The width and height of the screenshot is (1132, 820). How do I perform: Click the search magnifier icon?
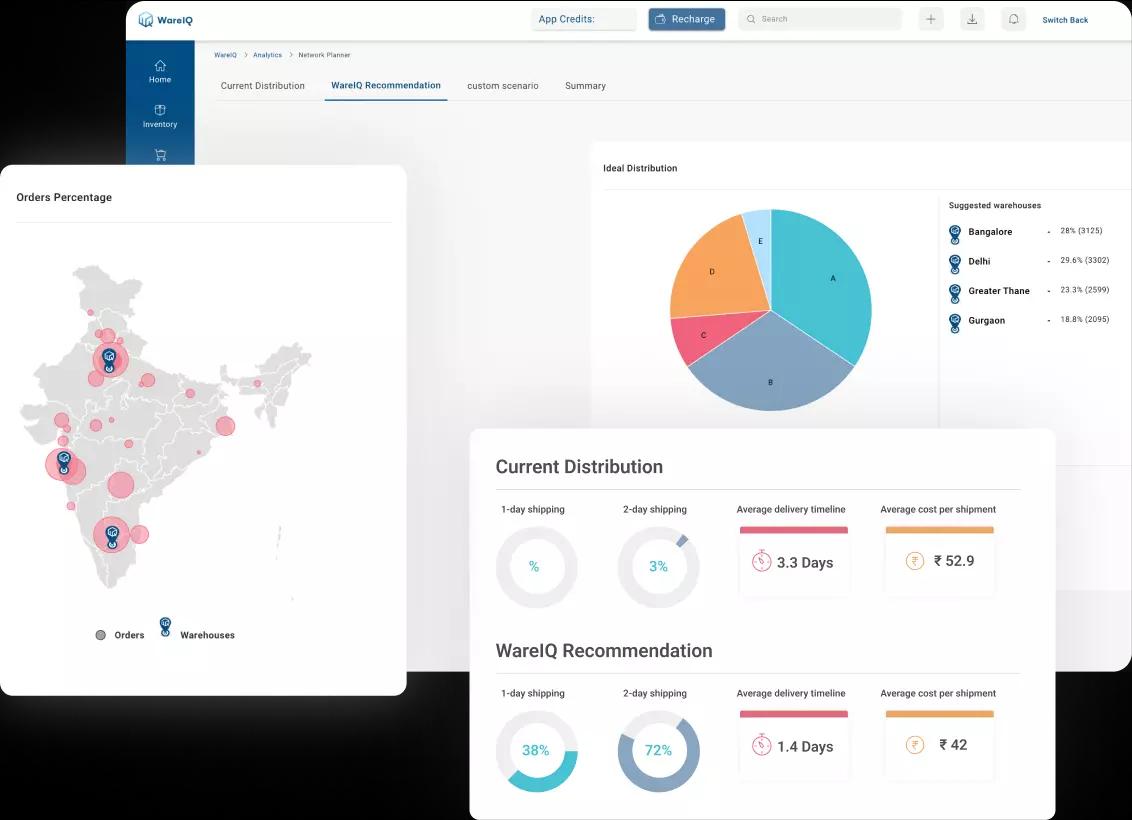tap(751, 19)
